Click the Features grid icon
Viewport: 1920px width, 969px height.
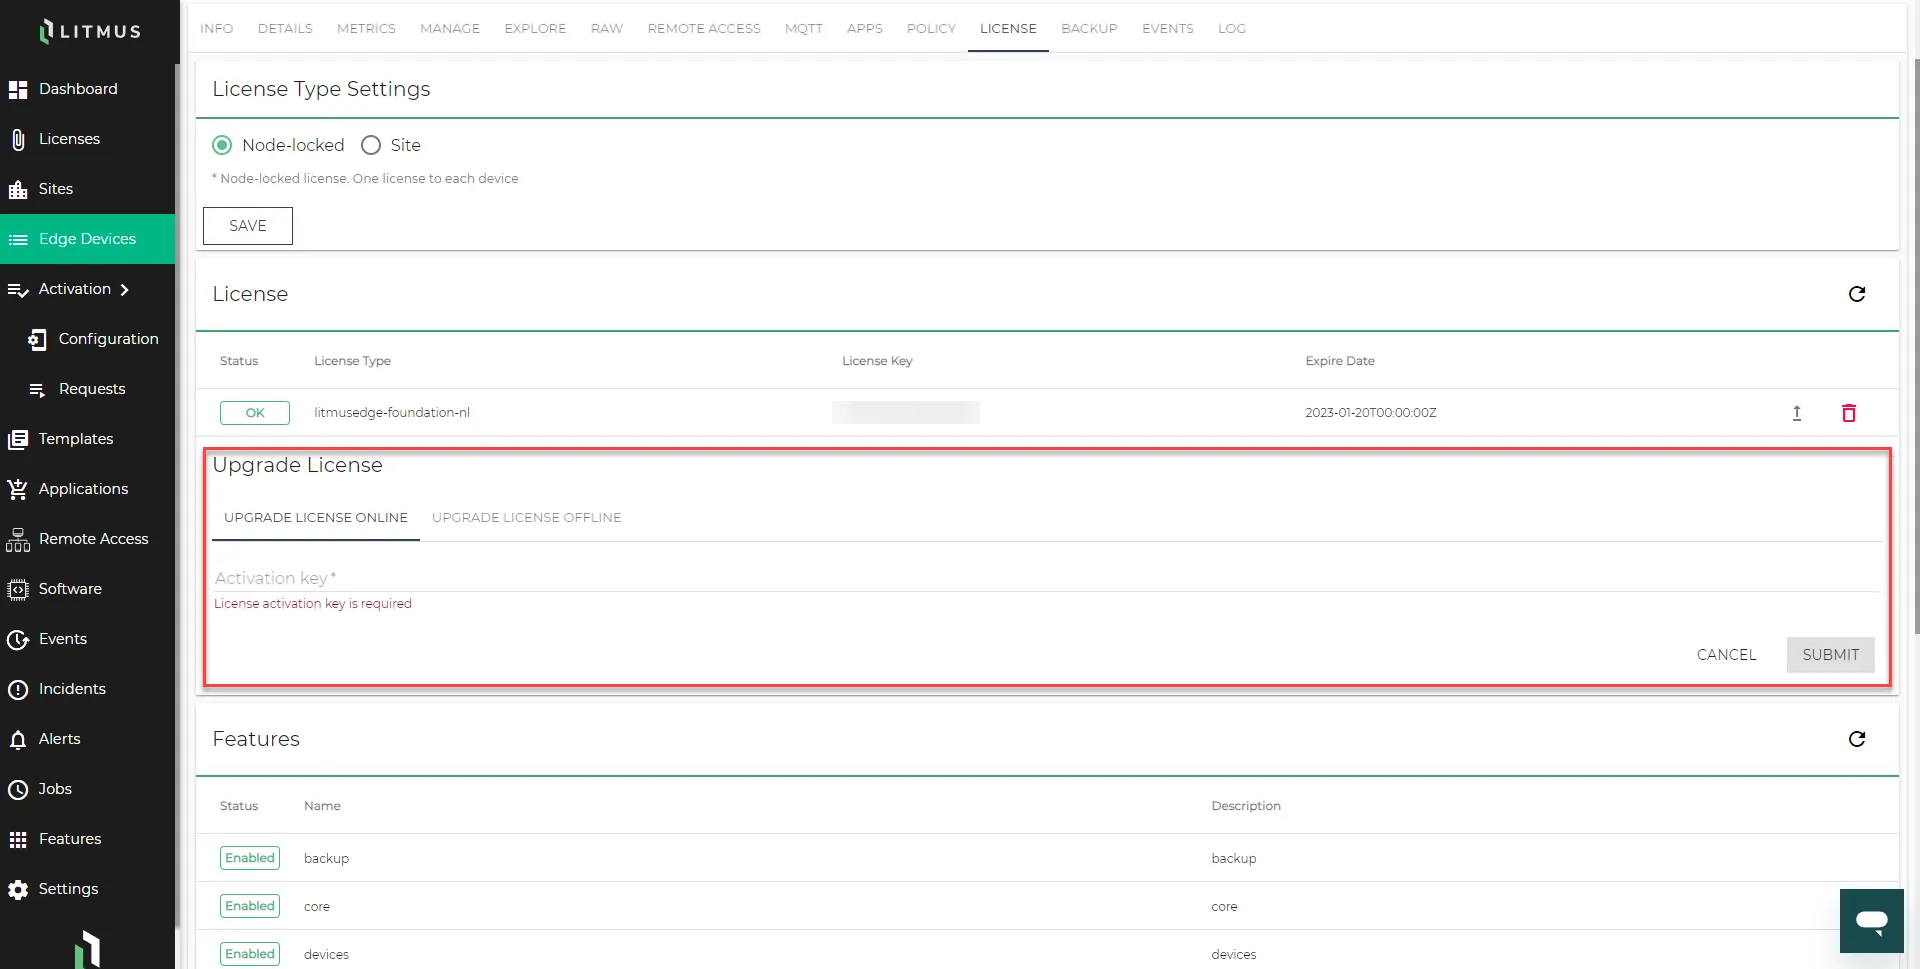pos(18,840)
